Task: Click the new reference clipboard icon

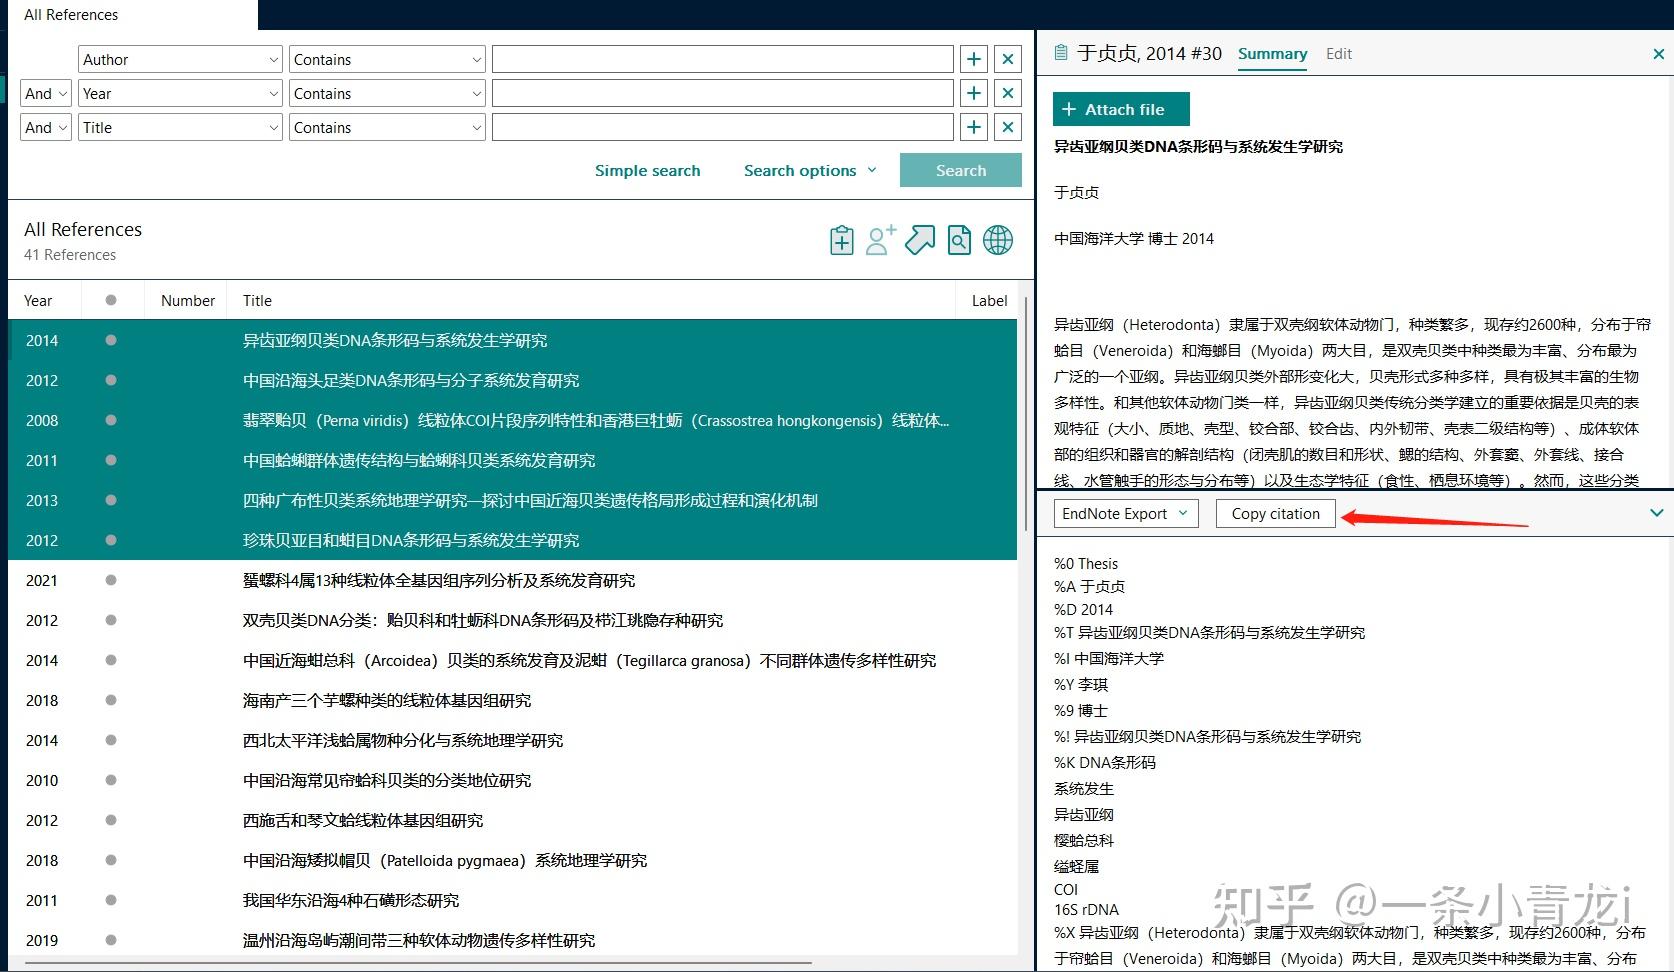Action: tap(842, 241)
